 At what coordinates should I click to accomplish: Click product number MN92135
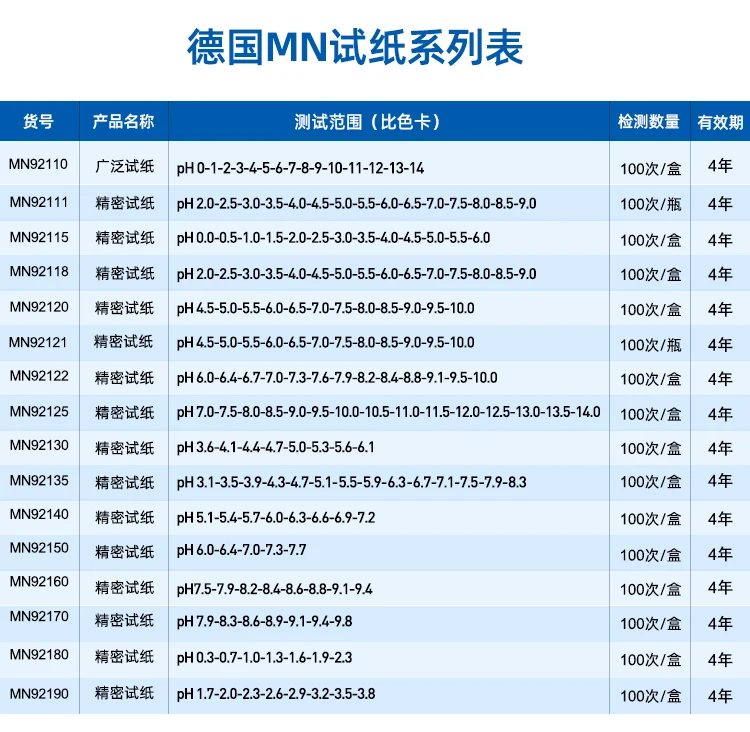coord(39,480)
